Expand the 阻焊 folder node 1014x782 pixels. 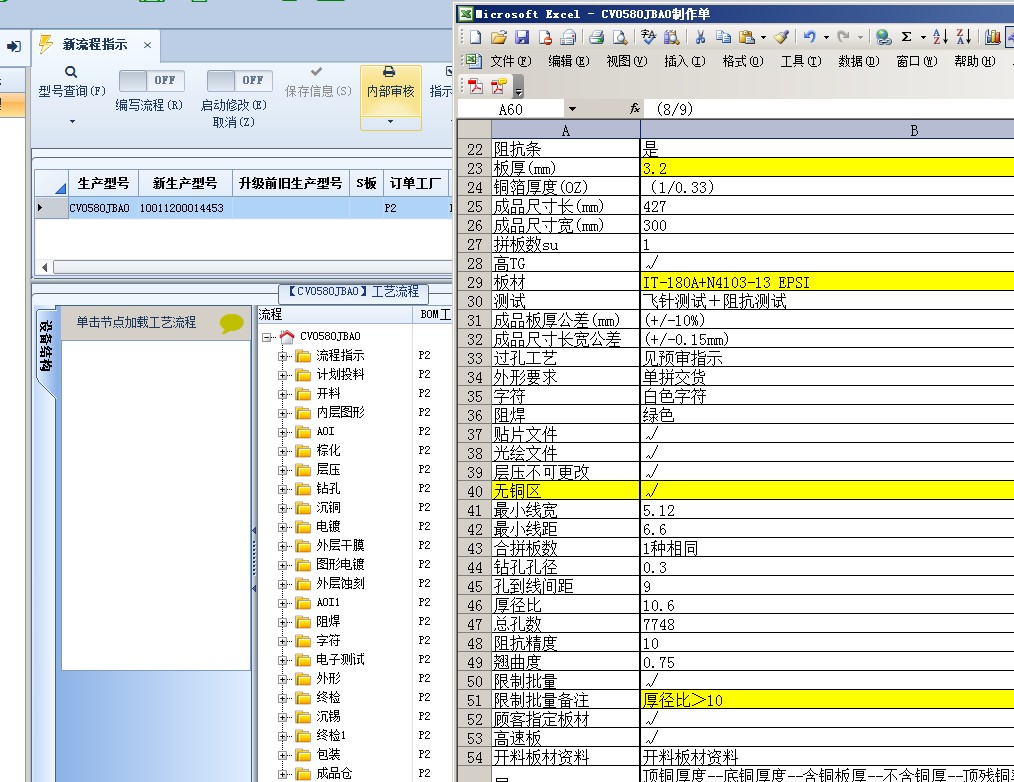coord(282,622)
